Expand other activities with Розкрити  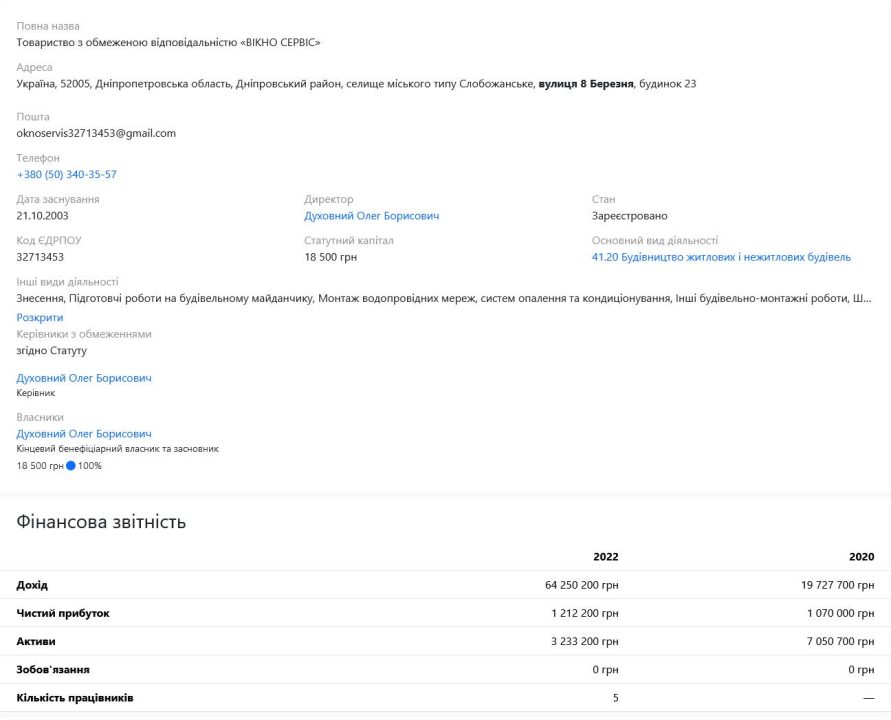click(40, 317)
